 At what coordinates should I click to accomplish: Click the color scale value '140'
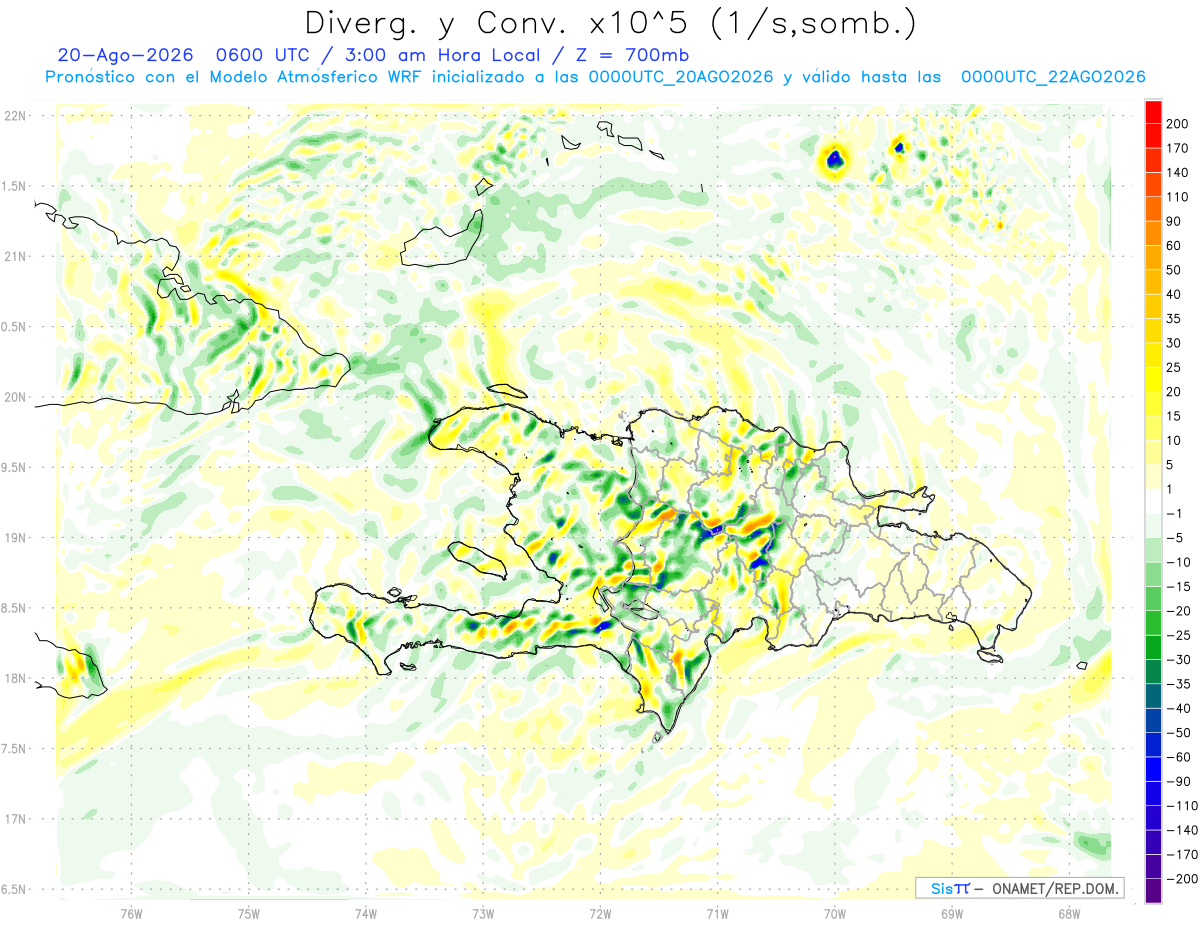coord(1178,172)
